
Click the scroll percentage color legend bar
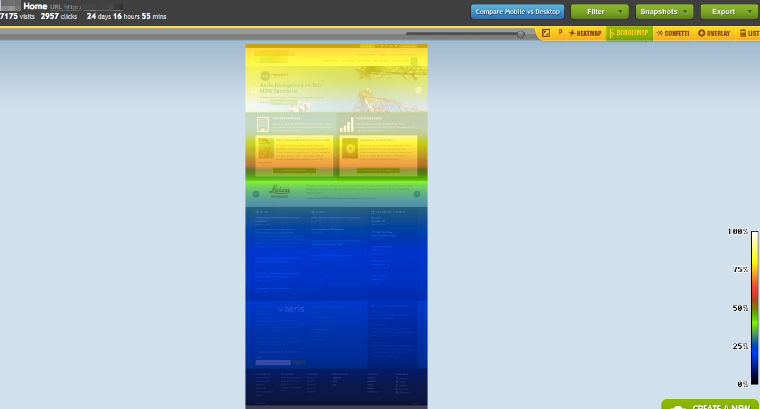pyautogui.click(x=755, y=308)
